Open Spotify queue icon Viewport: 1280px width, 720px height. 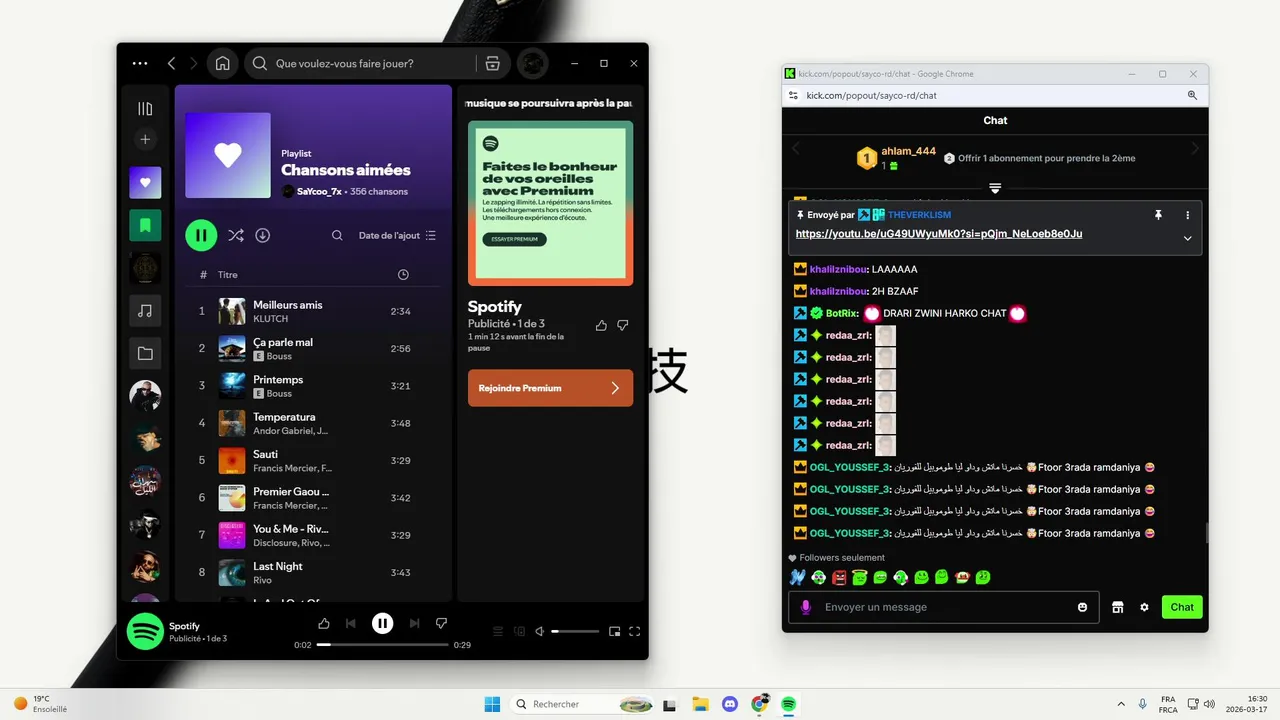click(497, 631)
